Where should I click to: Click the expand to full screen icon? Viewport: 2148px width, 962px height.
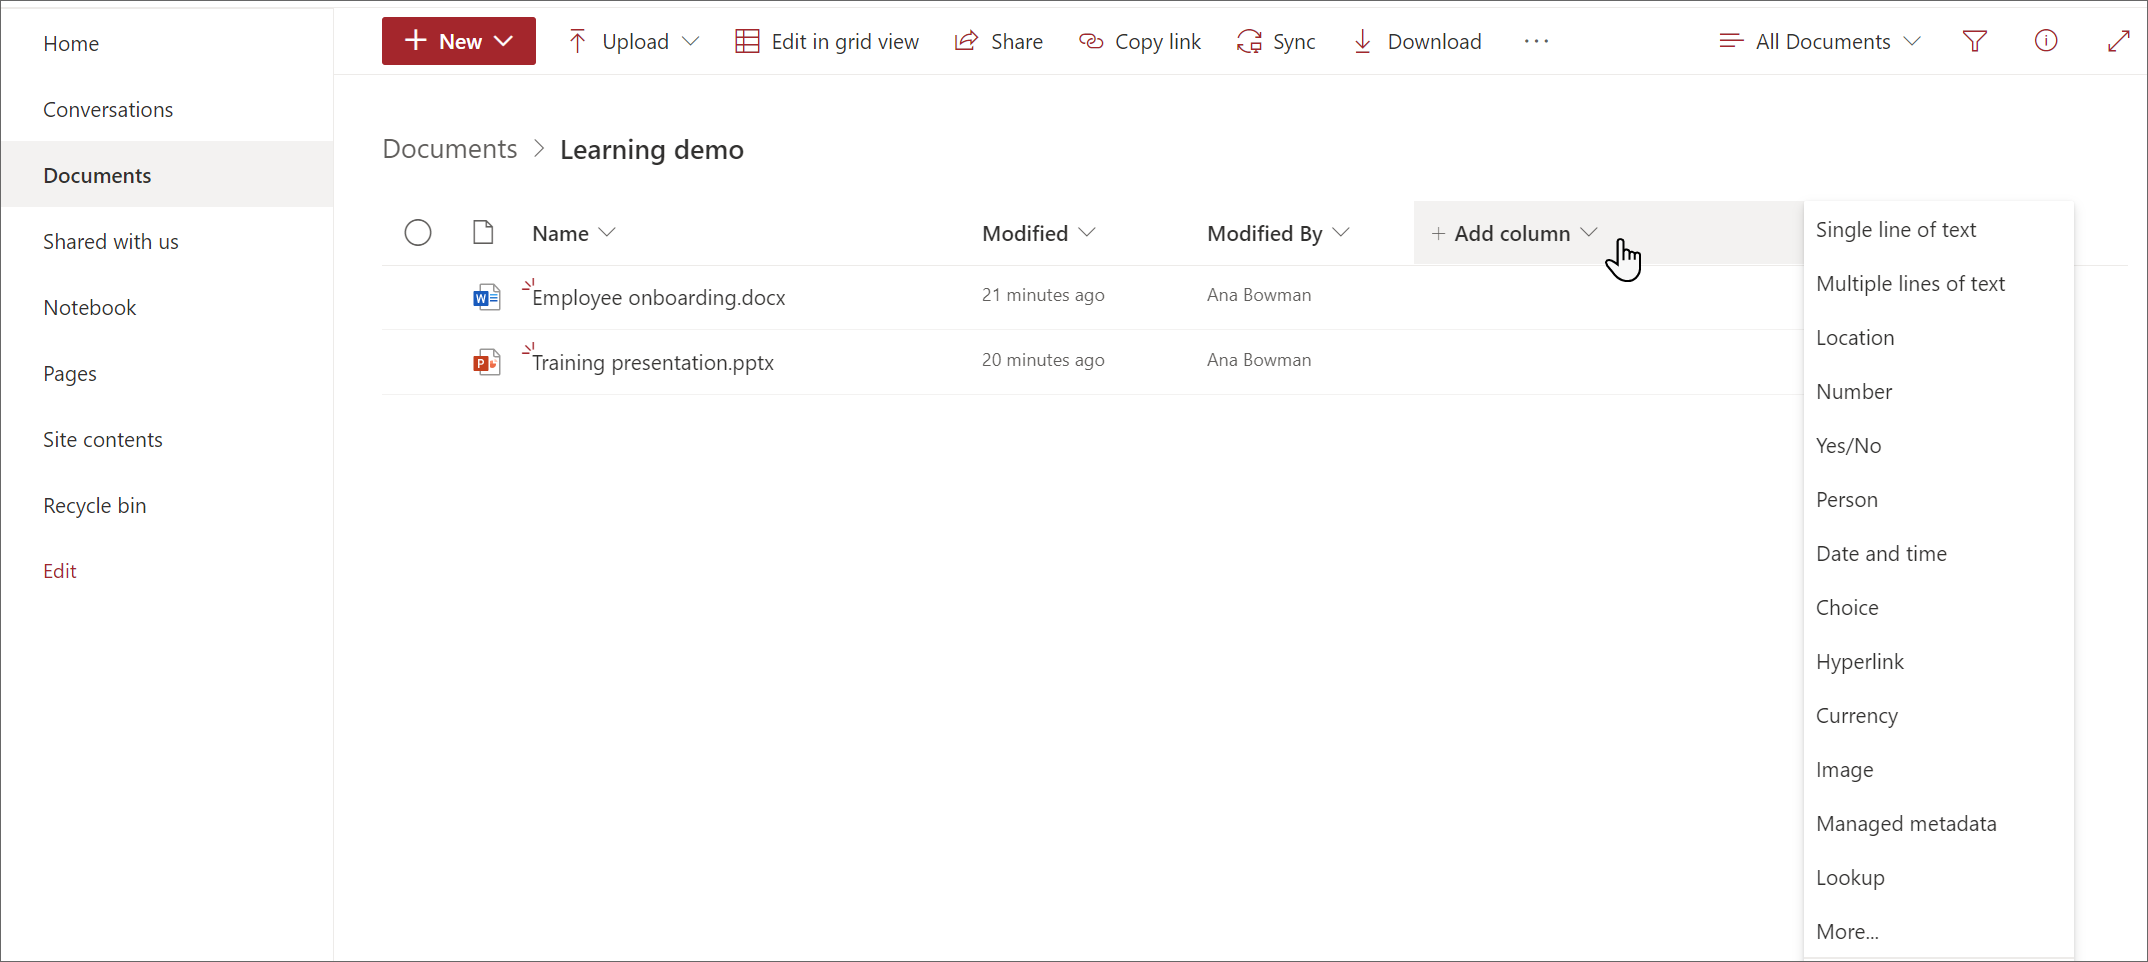click(2118, 41)
